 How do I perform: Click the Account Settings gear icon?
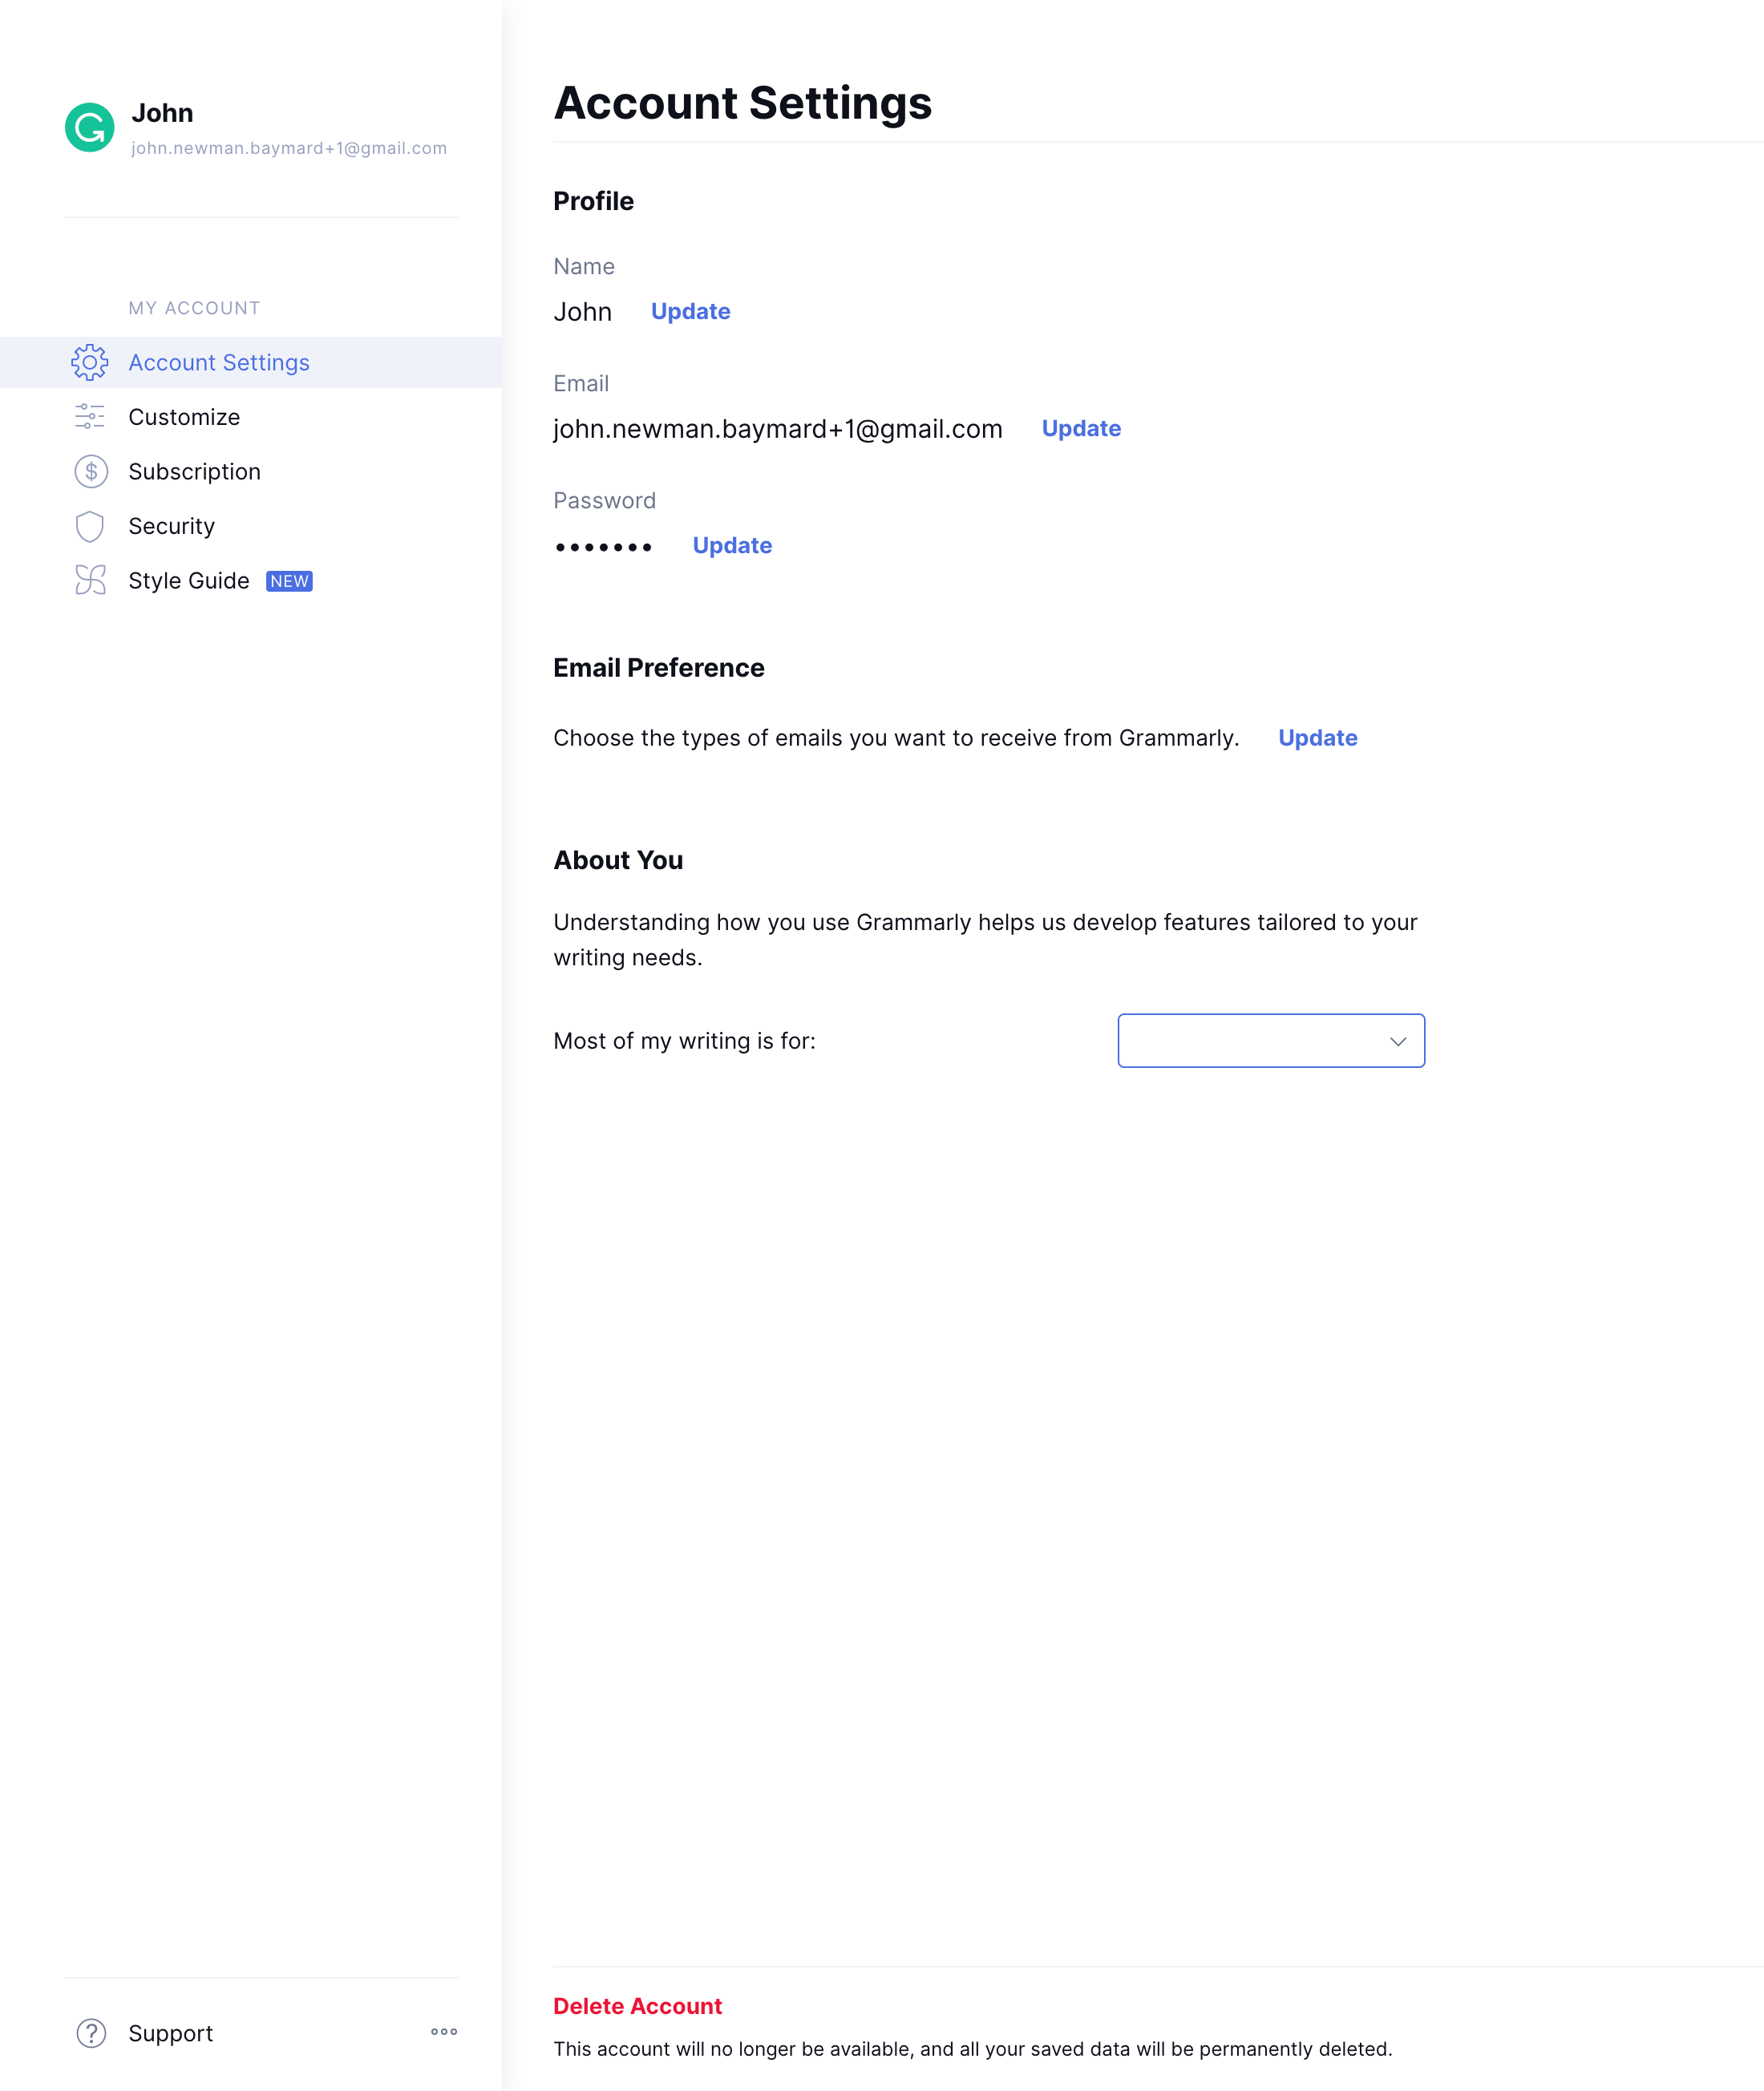point(90,362)
